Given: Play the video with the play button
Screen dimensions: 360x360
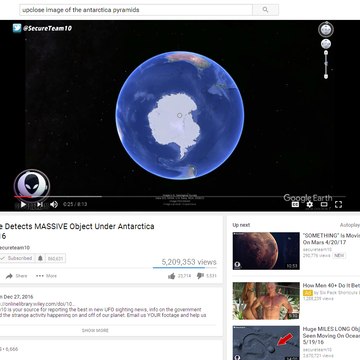Looking at the screenshot, I should coord(23,204).
